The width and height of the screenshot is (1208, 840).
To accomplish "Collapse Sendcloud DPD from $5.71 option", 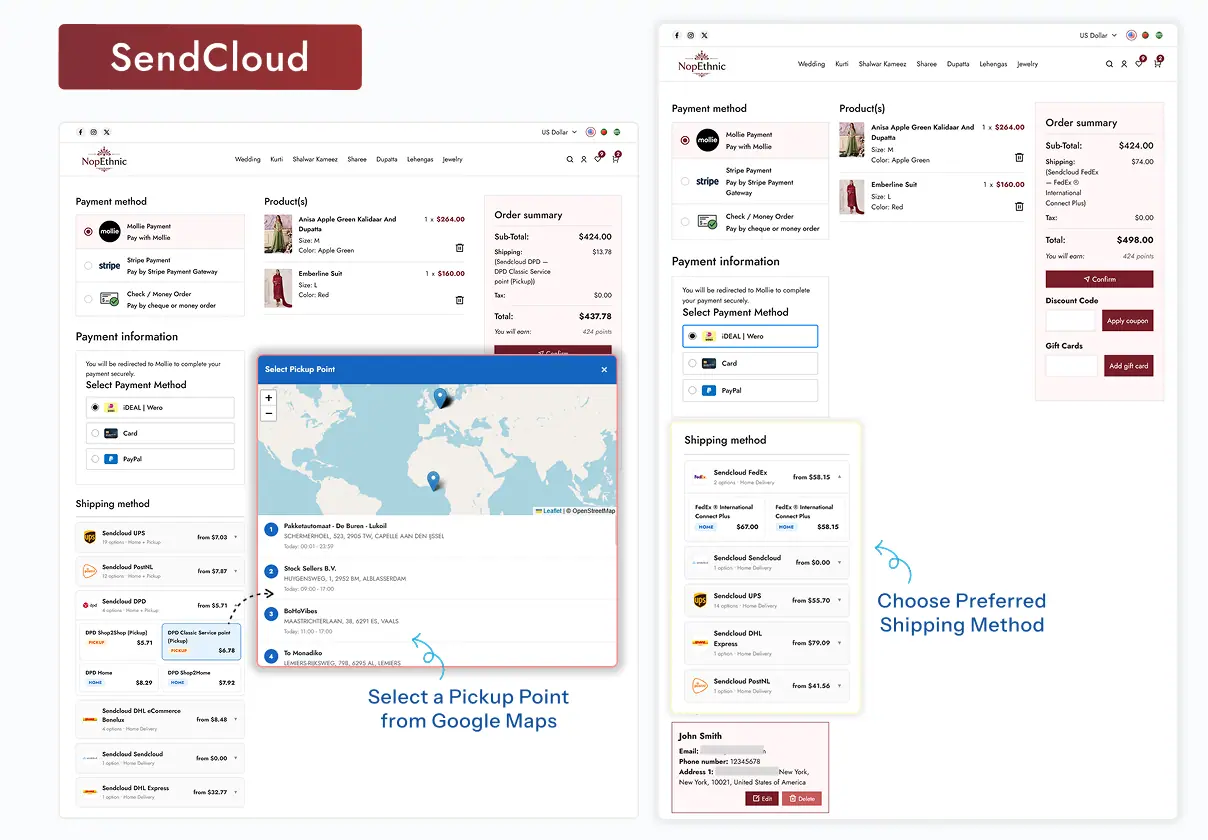I will pos(160,605).
